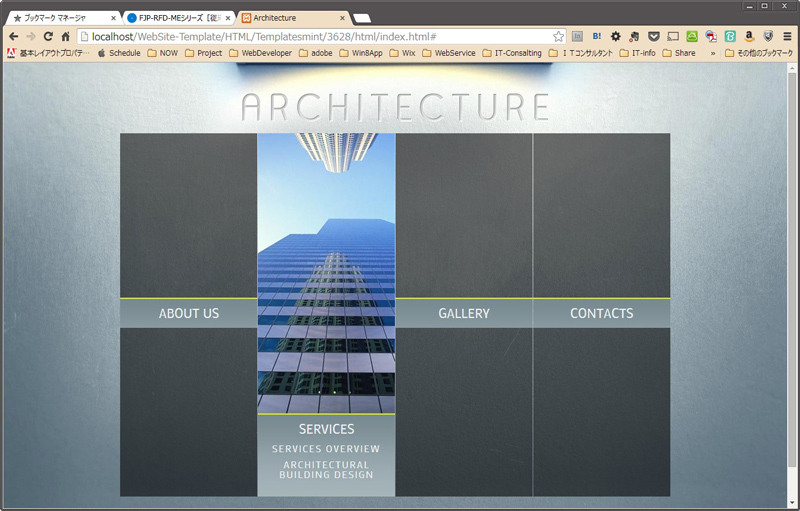Image resolution: width=800 pixels, height=511 pixels.
Task: Save page with the Pocket extension icon
Action: tap(654, 36)
